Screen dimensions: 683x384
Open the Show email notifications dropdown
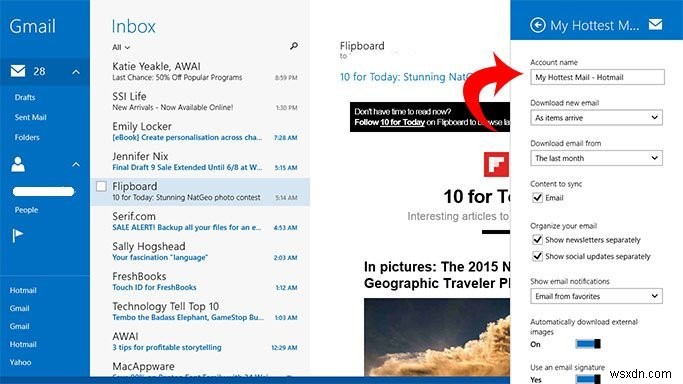(596, 296)
